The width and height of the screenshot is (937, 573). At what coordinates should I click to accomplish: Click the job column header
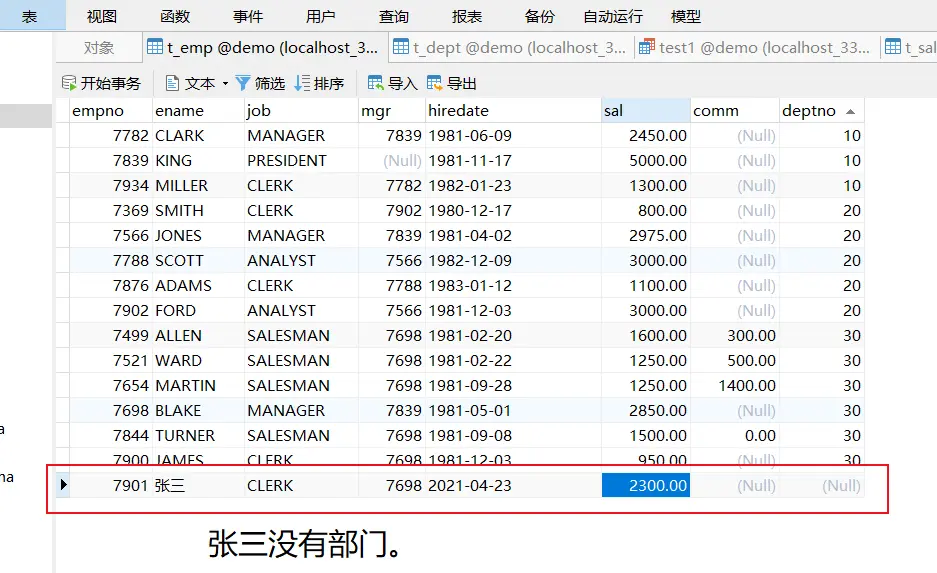[301, 111]
